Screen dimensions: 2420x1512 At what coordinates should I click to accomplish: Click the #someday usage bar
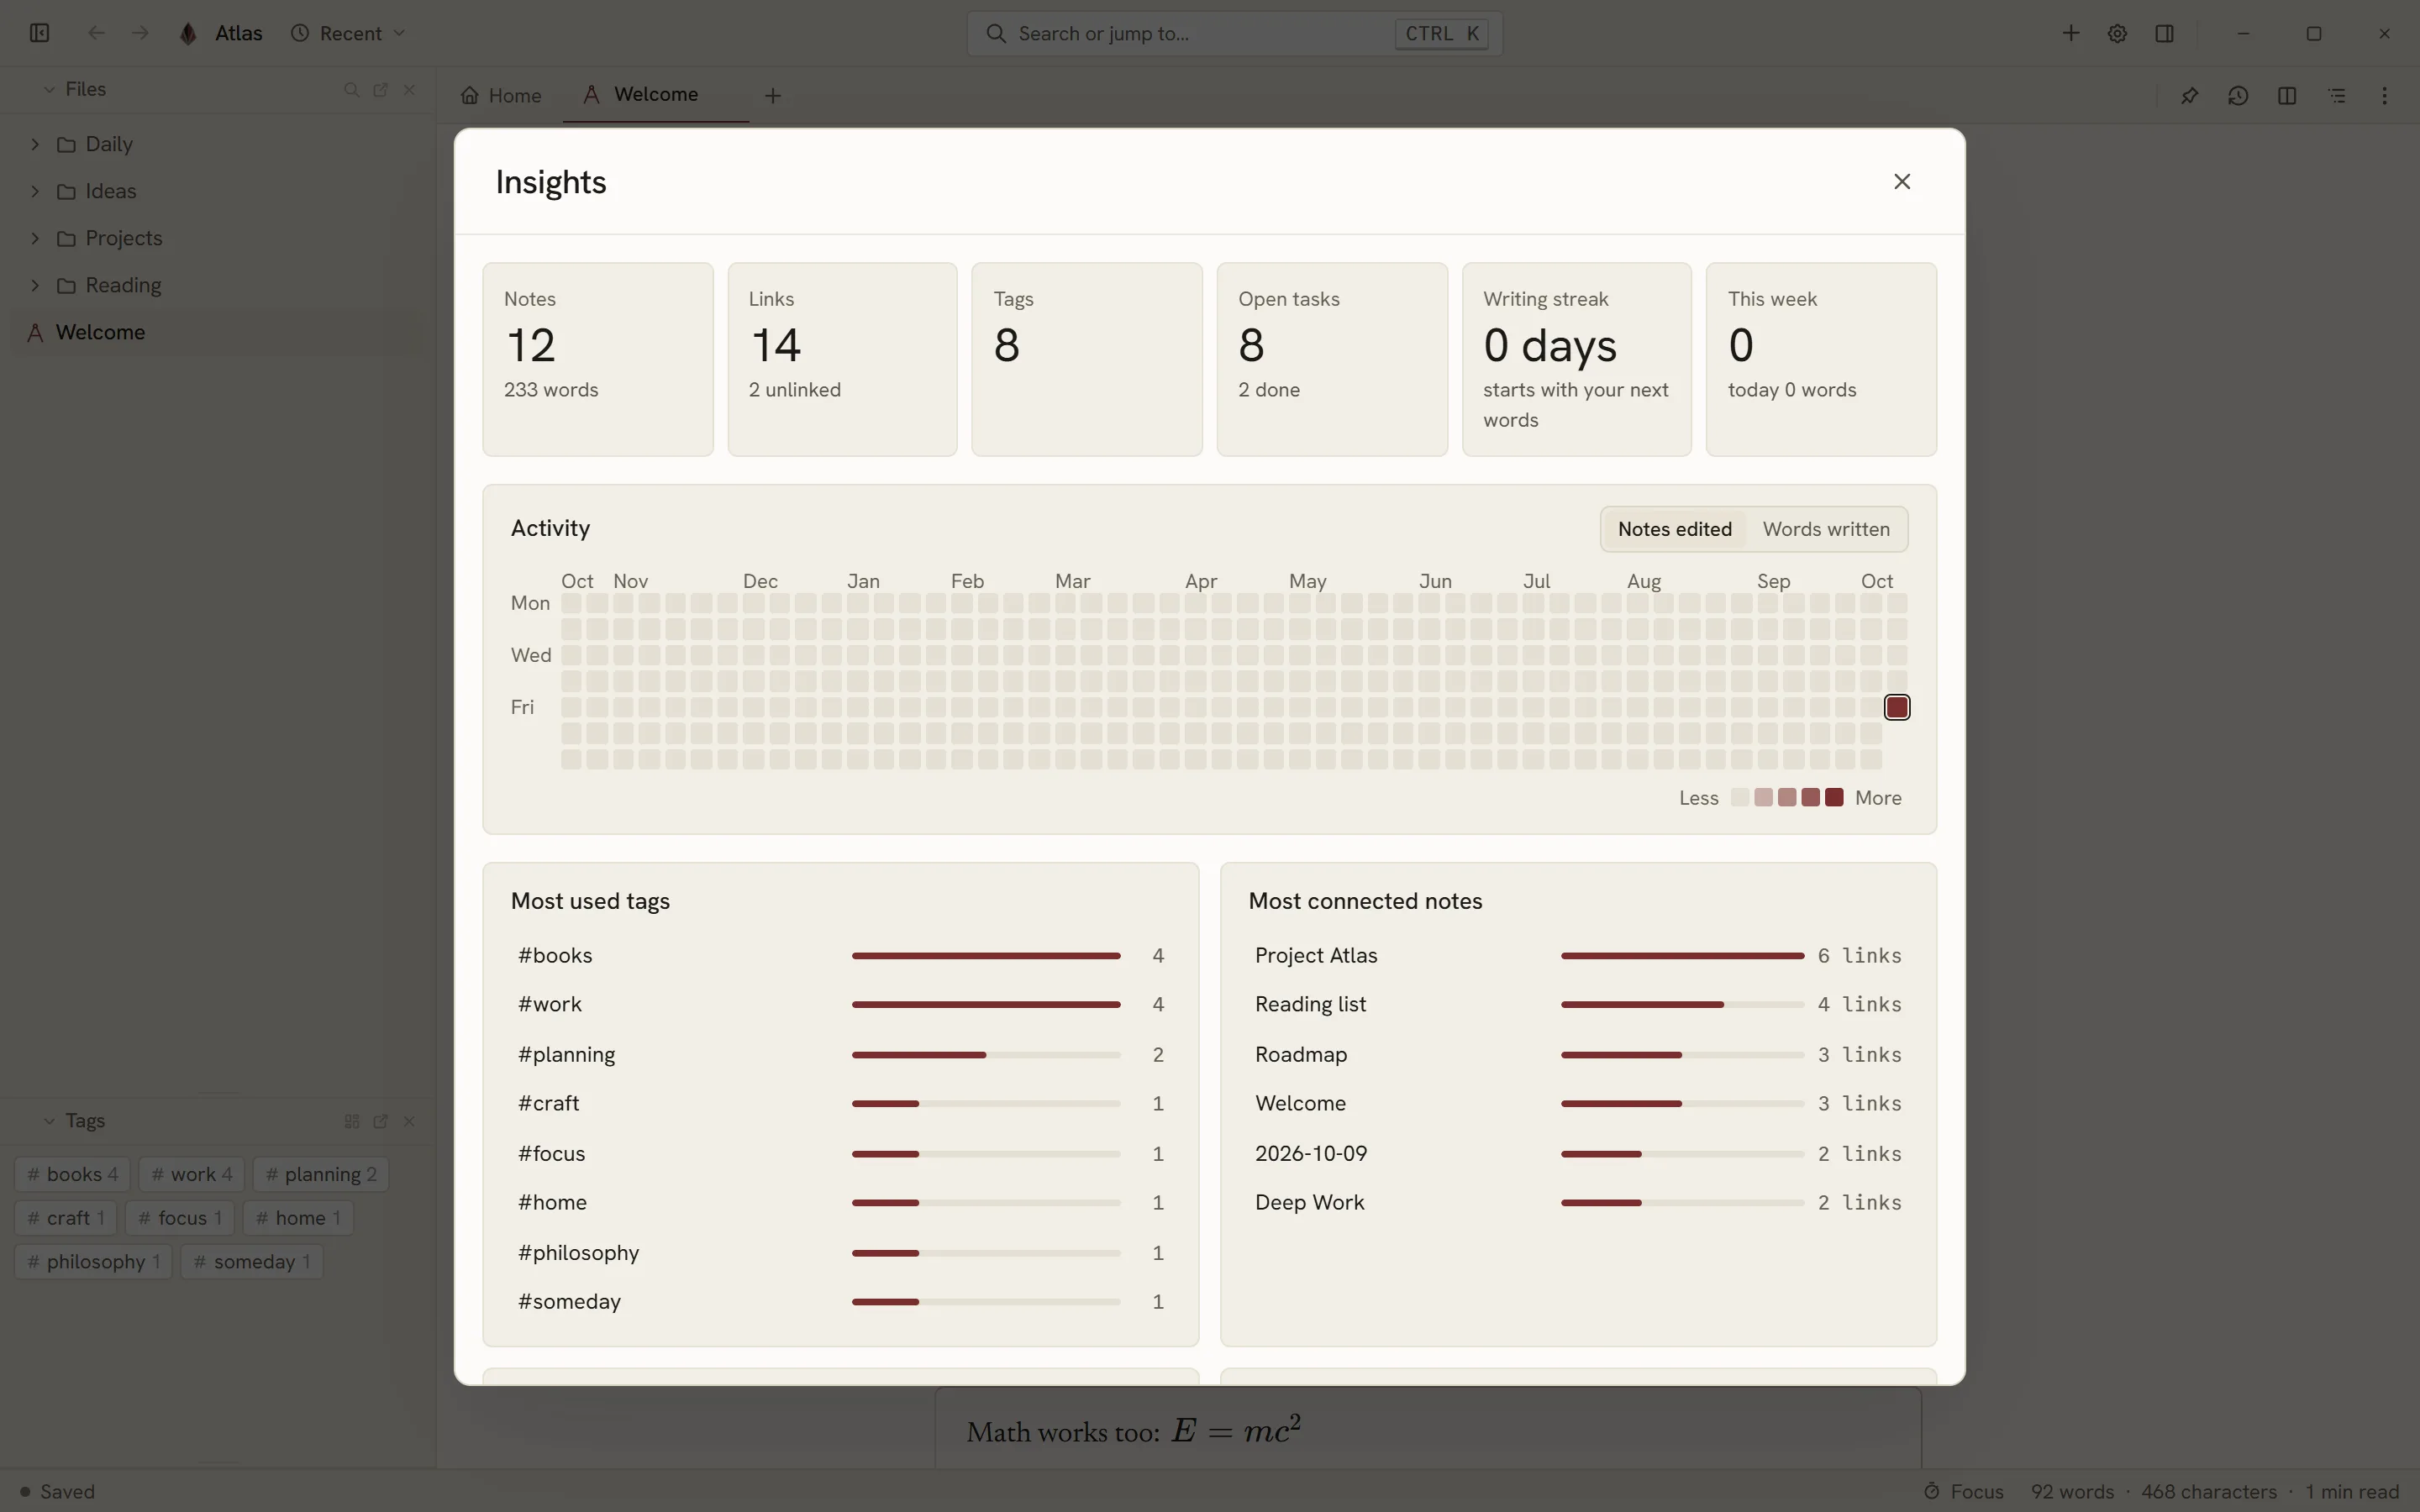click(x=985, y=1301)
